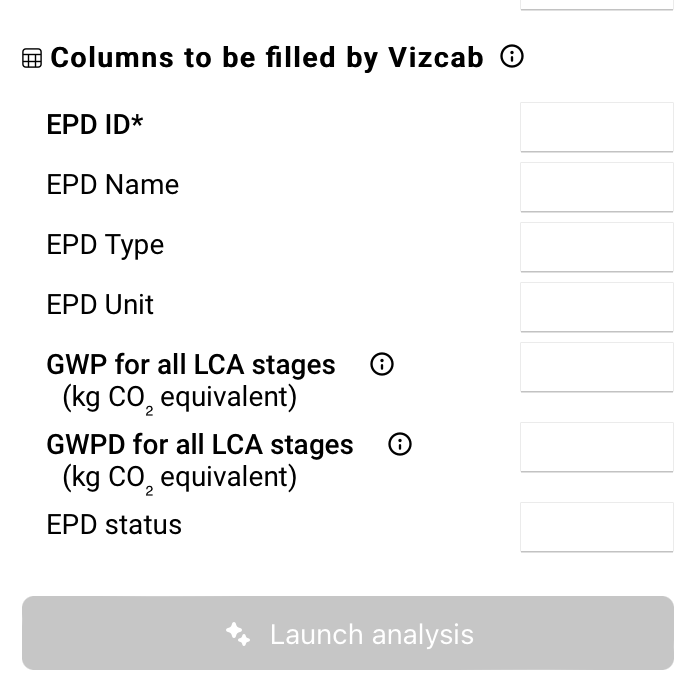Select the EPD status input box
Image resolution: width=698 pixels, height=684 pixels.
pyautogui.click(x=596, y=527)
